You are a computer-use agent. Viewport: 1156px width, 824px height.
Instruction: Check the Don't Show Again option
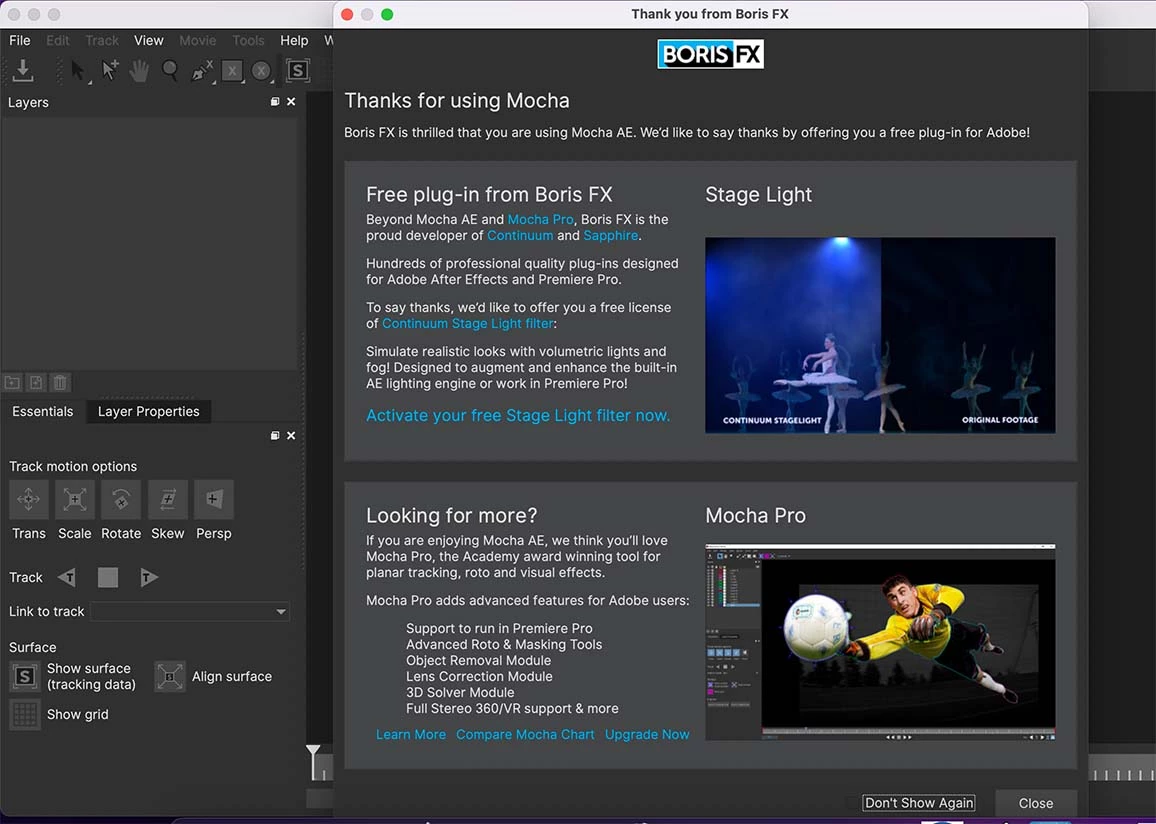(919, 803)
